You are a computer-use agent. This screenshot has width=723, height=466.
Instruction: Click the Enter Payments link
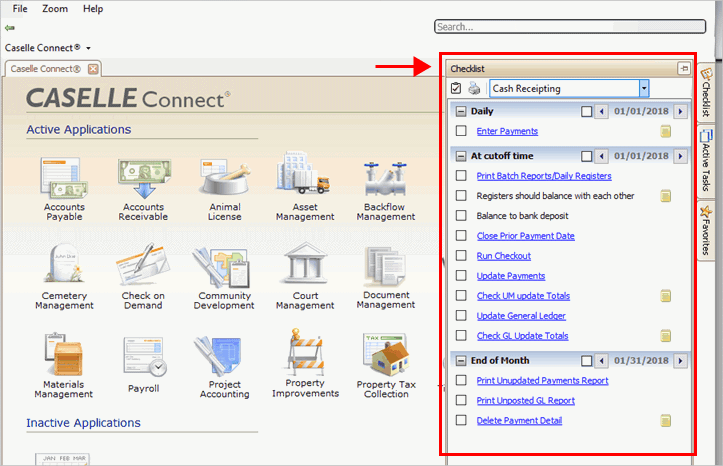[x=507, y=131]
